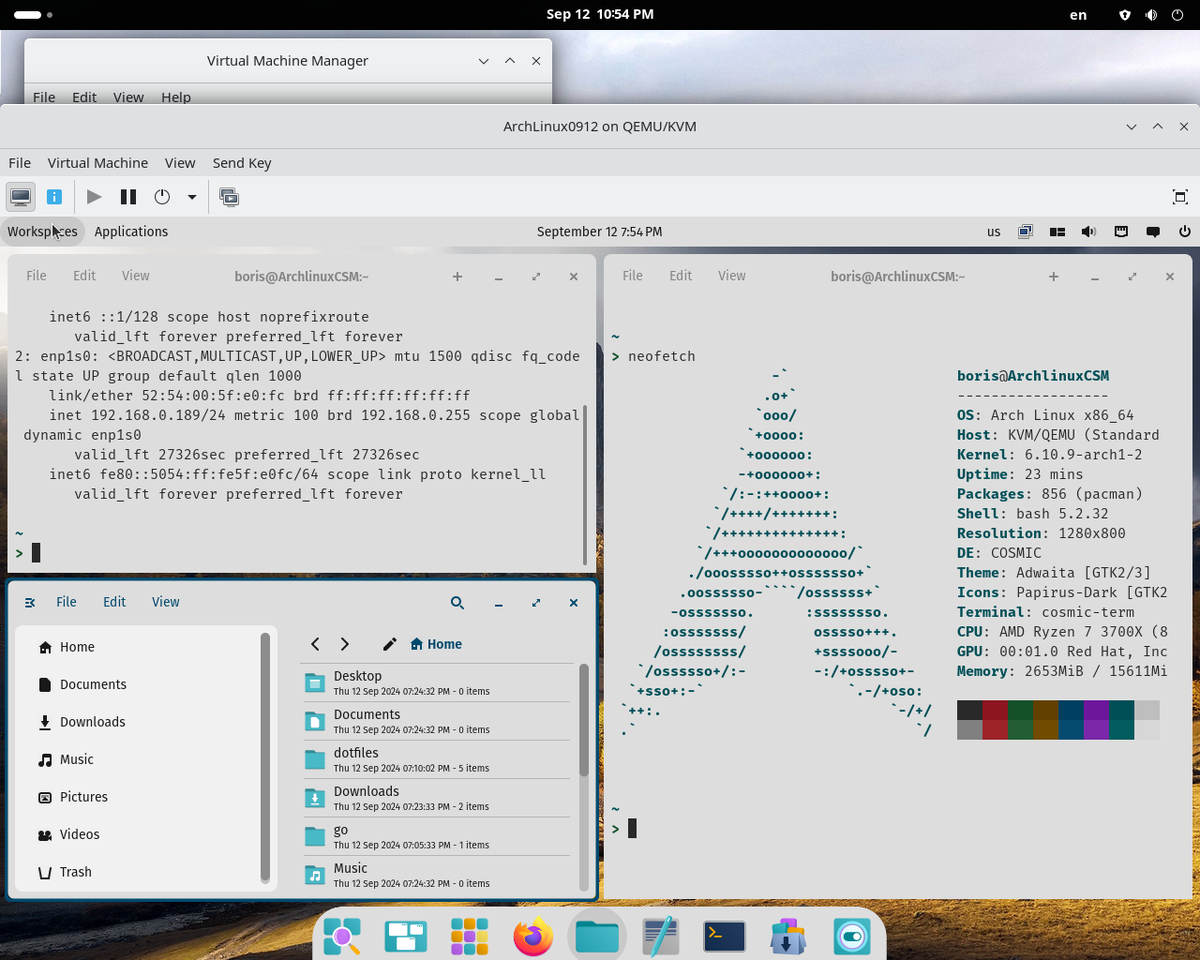Open the text editor from the dock
The height and width of the screenshot is (960, 1200).
(660, 937)
